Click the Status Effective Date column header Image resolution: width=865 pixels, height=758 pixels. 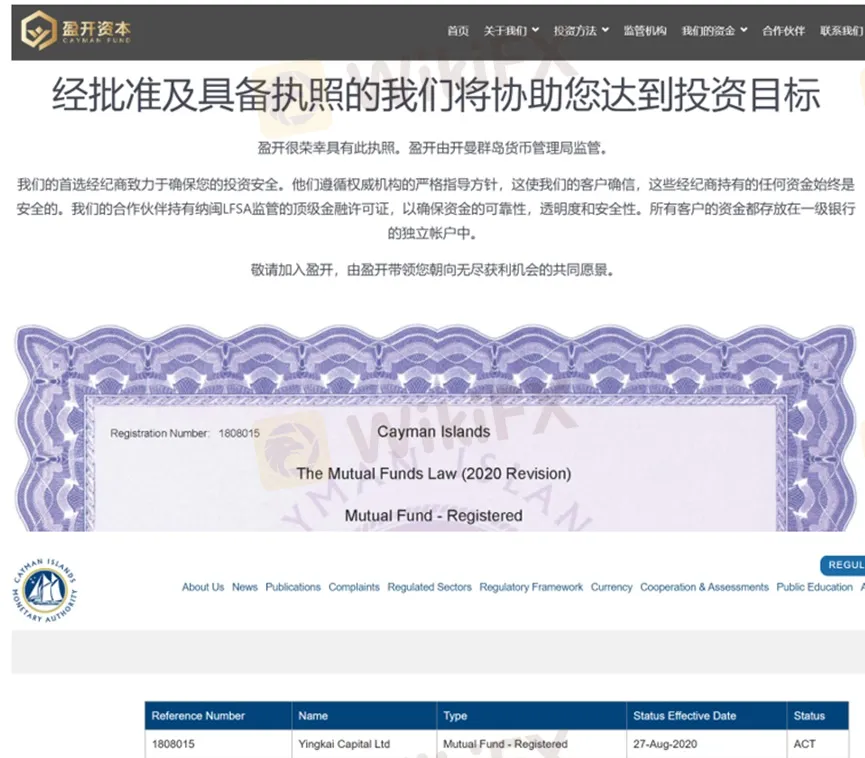tap(707, 716)
